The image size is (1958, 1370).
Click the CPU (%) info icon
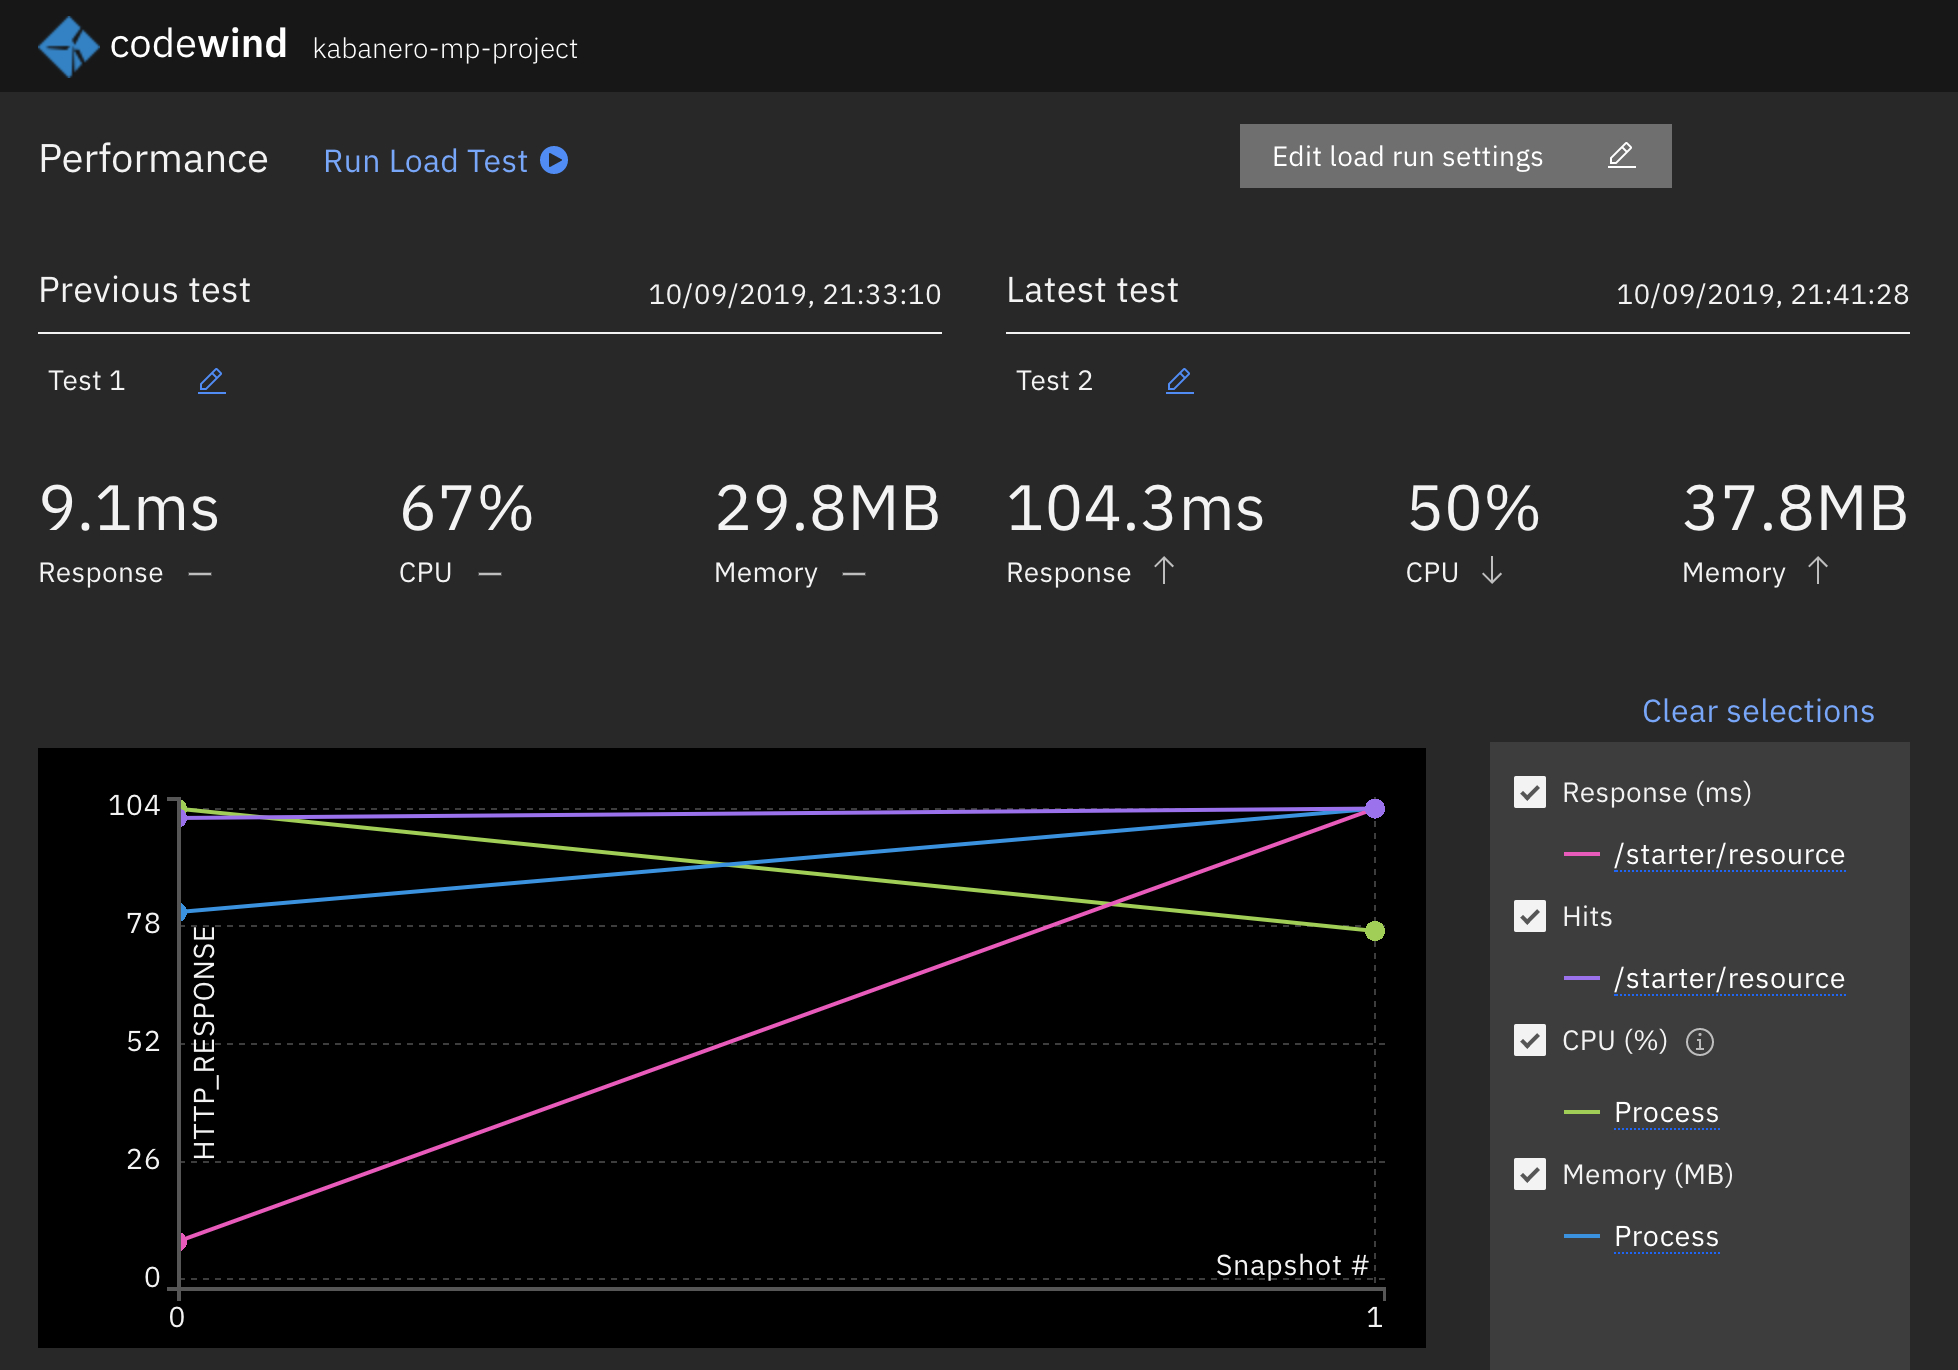pos(1699,1042)
